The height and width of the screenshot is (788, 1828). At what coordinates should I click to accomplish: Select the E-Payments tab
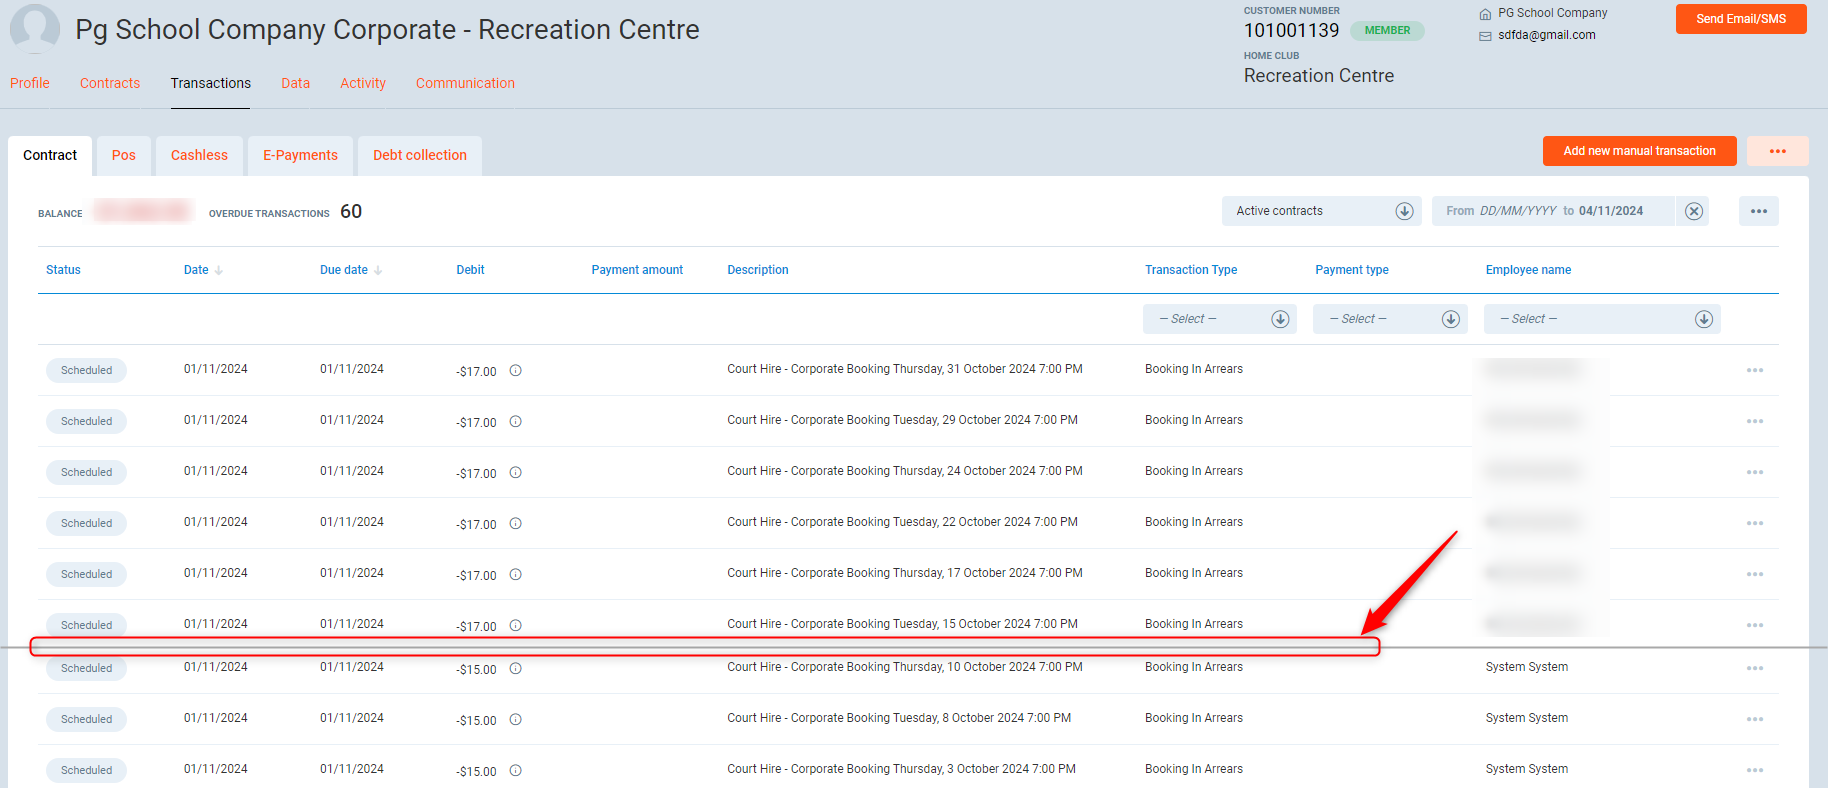point(300,155)
